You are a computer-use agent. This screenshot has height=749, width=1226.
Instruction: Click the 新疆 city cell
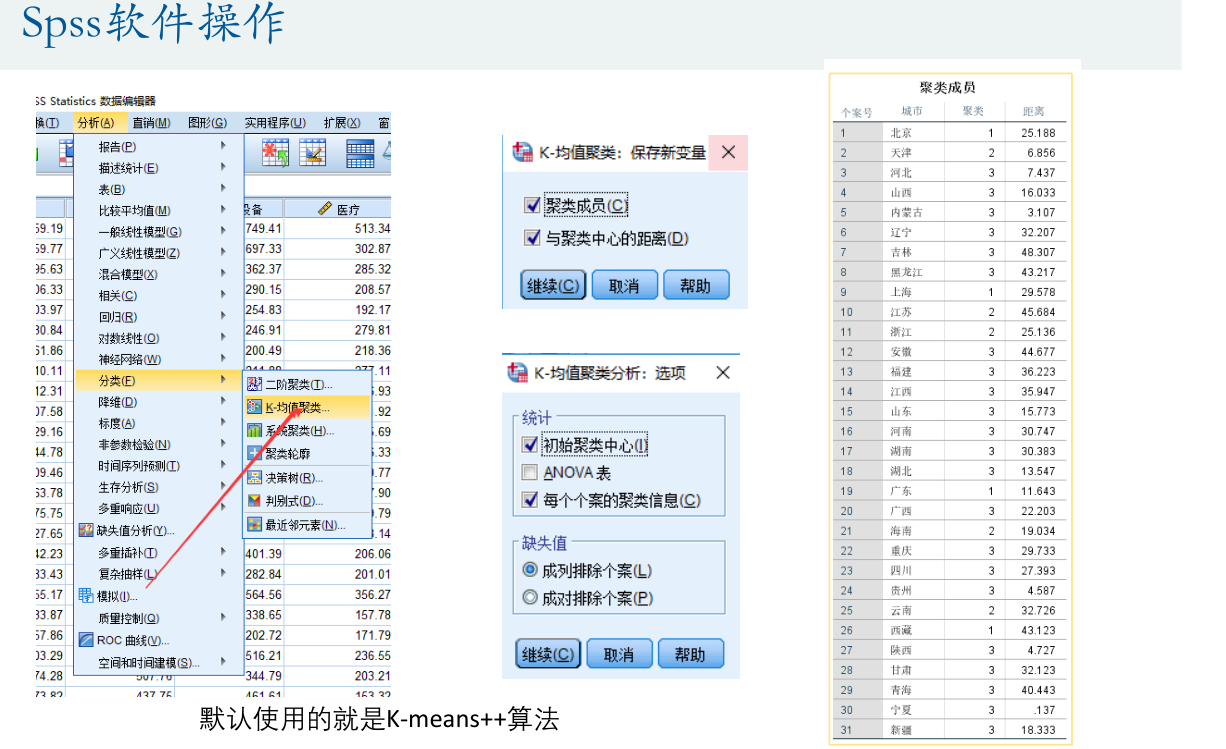(x=901, y=730)
